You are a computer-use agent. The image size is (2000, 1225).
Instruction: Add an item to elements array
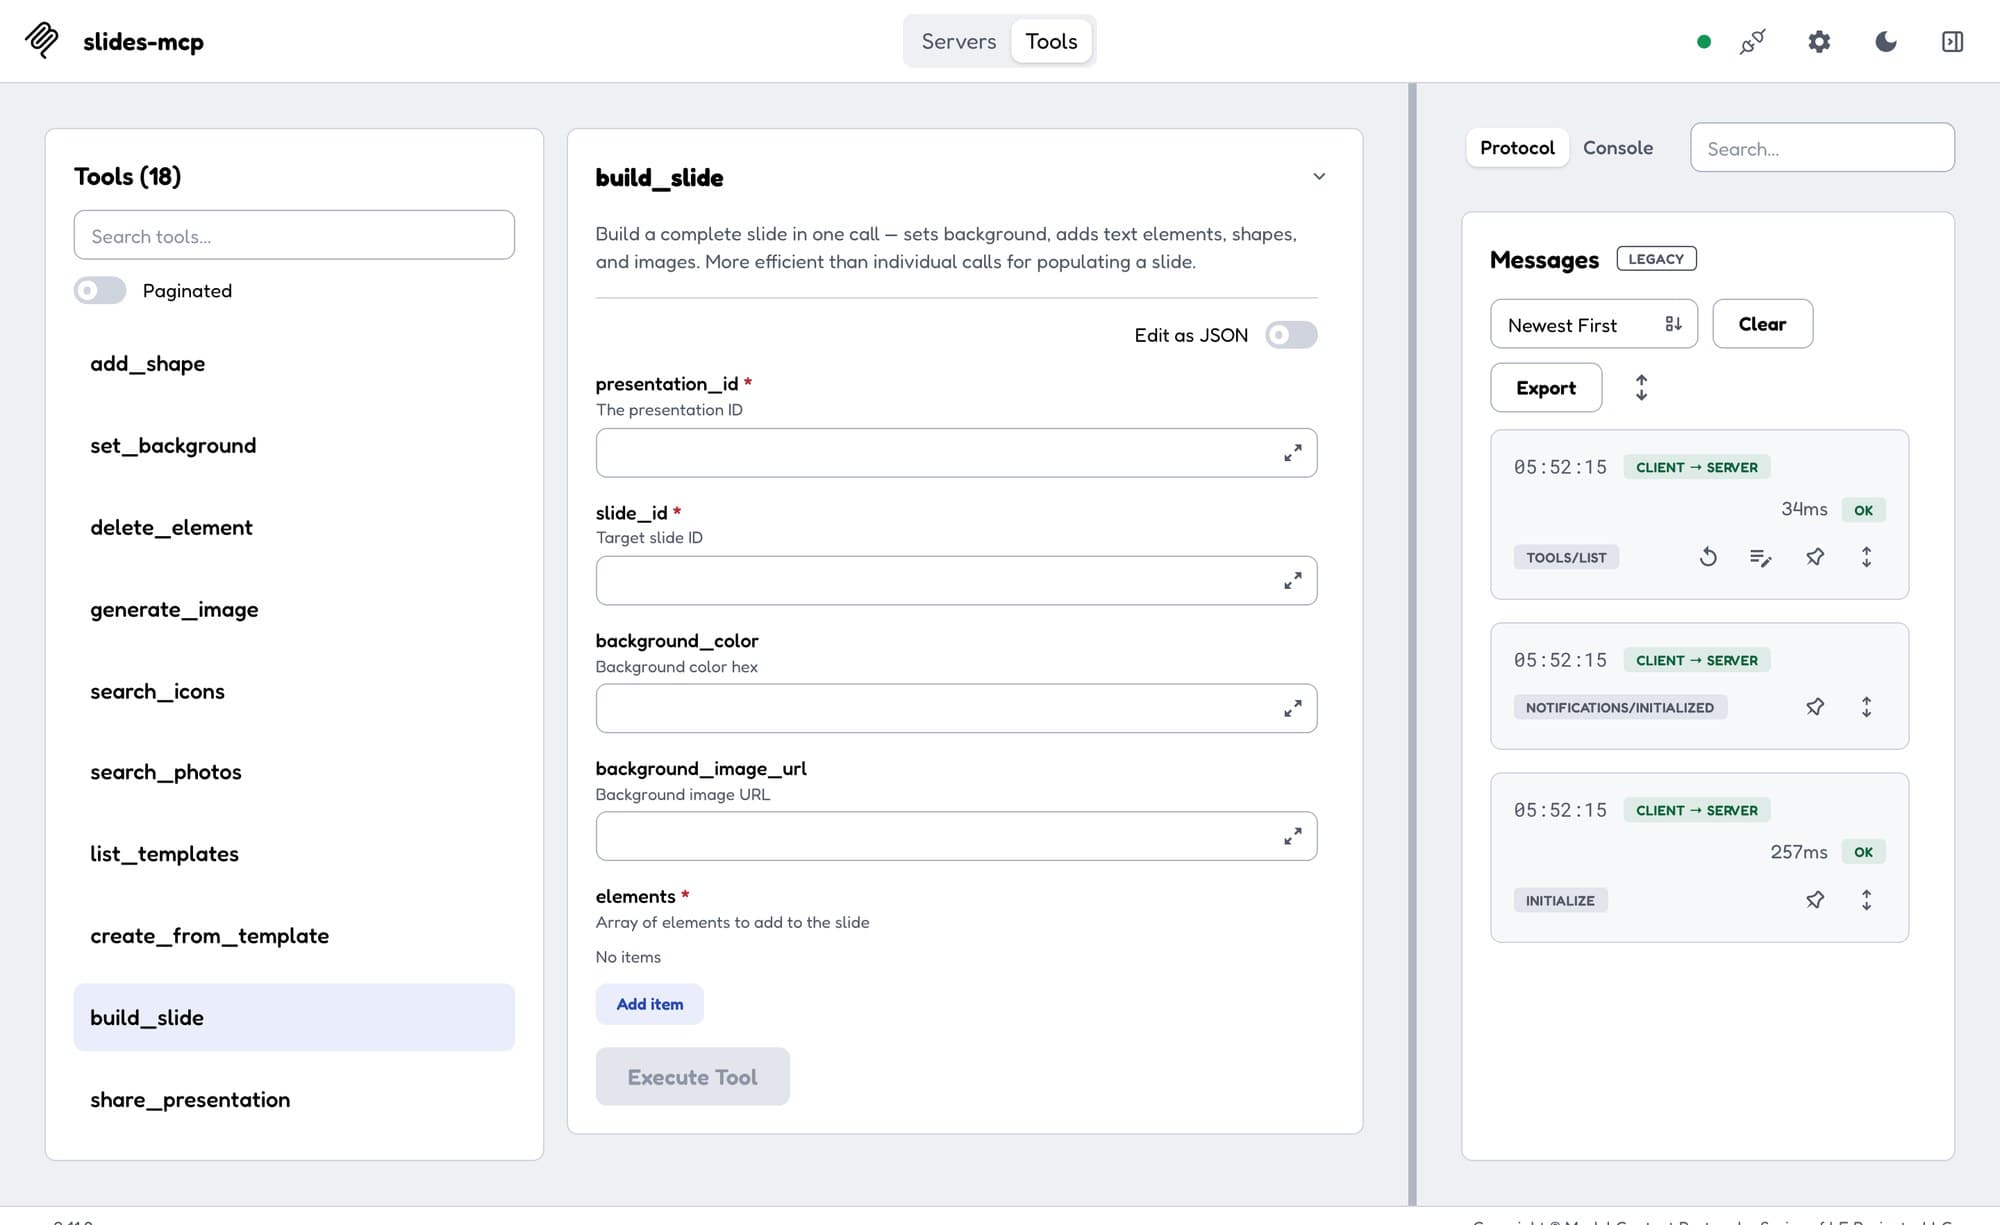coord(650,1004)
